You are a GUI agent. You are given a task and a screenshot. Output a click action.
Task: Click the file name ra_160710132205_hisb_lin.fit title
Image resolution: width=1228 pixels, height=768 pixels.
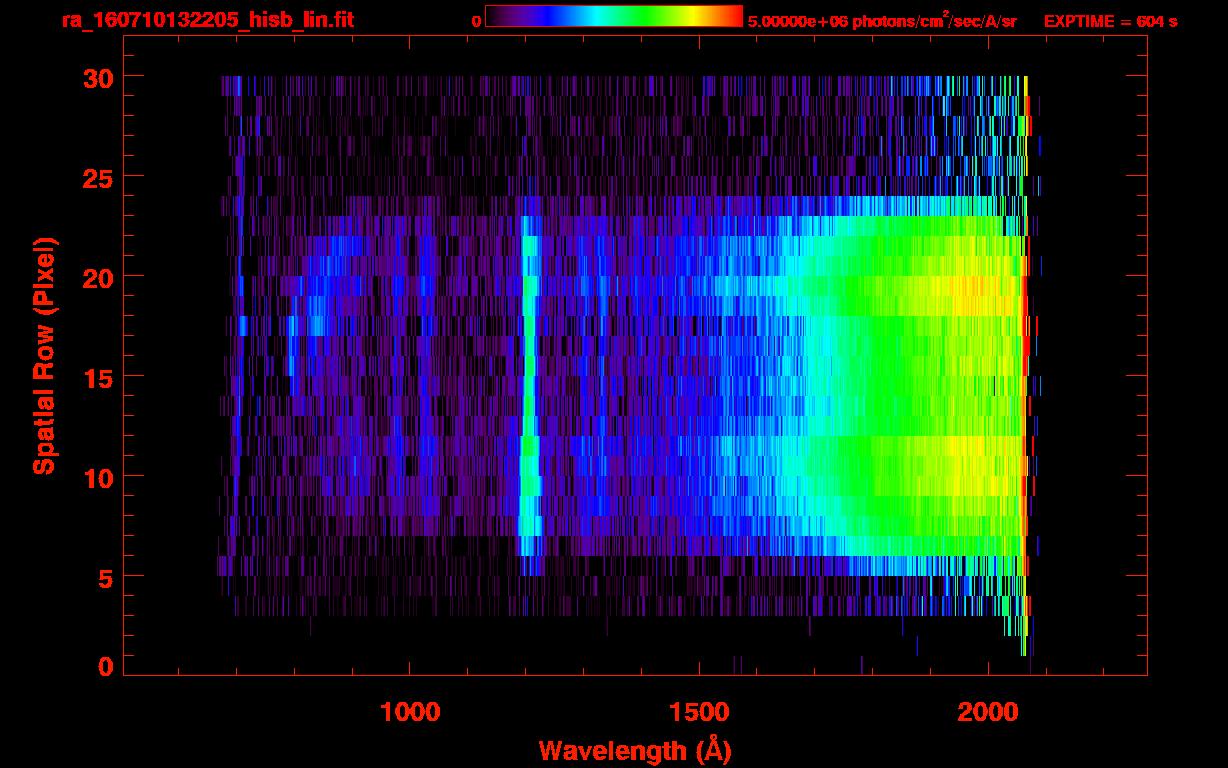tap(207, 20)
